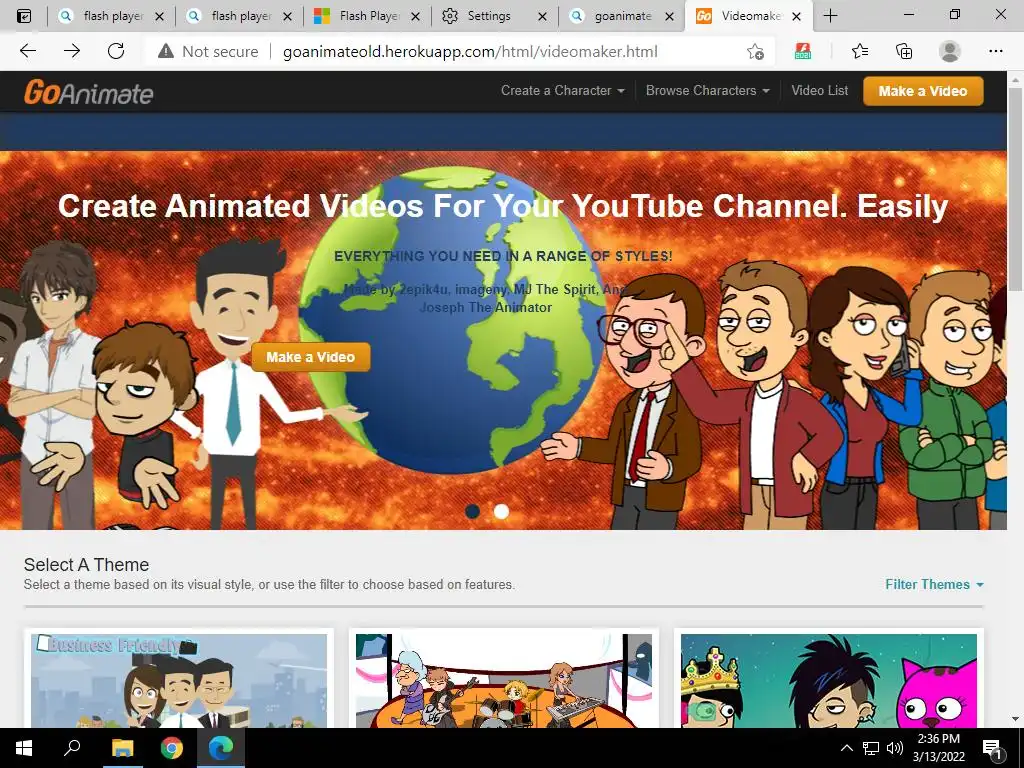
Task: Close the Settings tab
Action: [x=542, y=17]
